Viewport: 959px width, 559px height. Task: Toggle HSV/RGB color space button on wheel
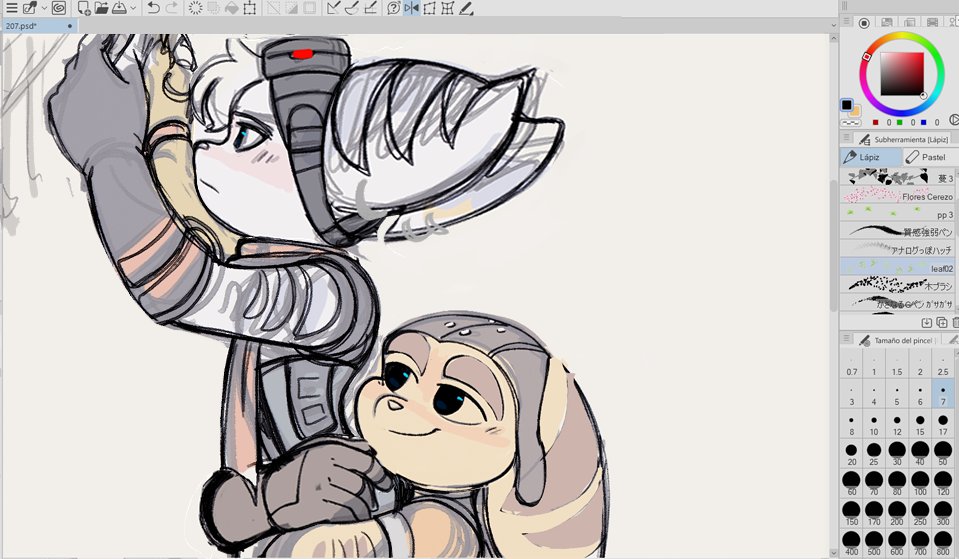click(953, 120)
